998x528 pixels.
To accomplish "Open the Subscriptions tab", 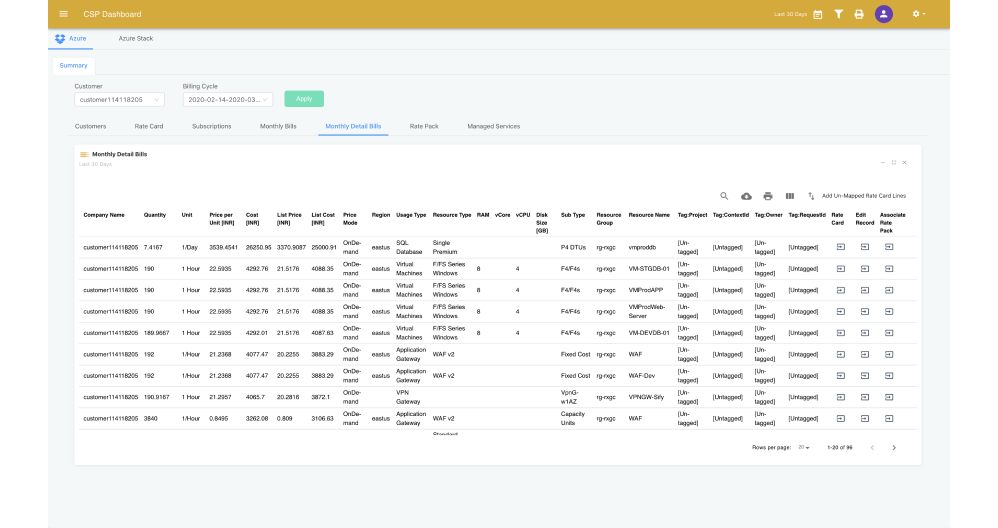I will tap(211, 127).
